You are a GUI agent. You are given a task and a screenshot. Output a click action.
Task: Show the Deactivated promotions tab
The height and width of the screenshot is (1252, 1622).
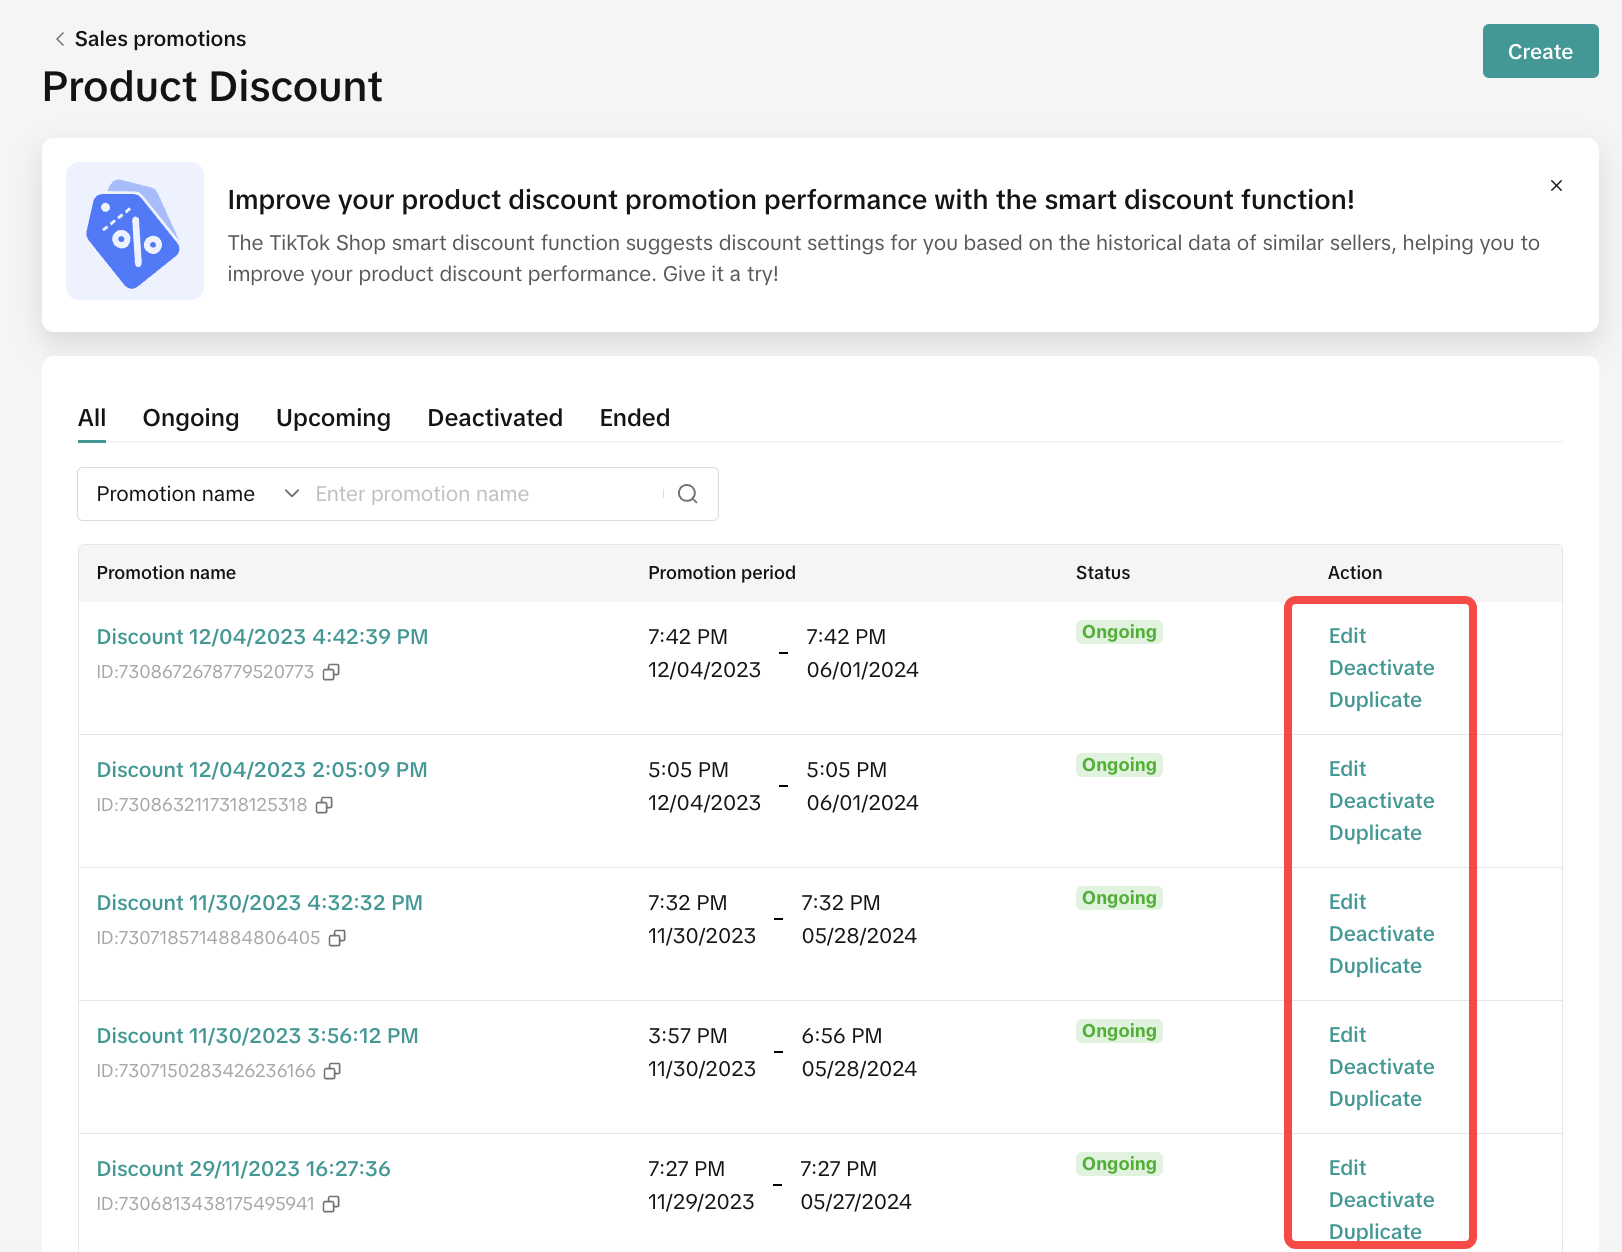(495, 418)
